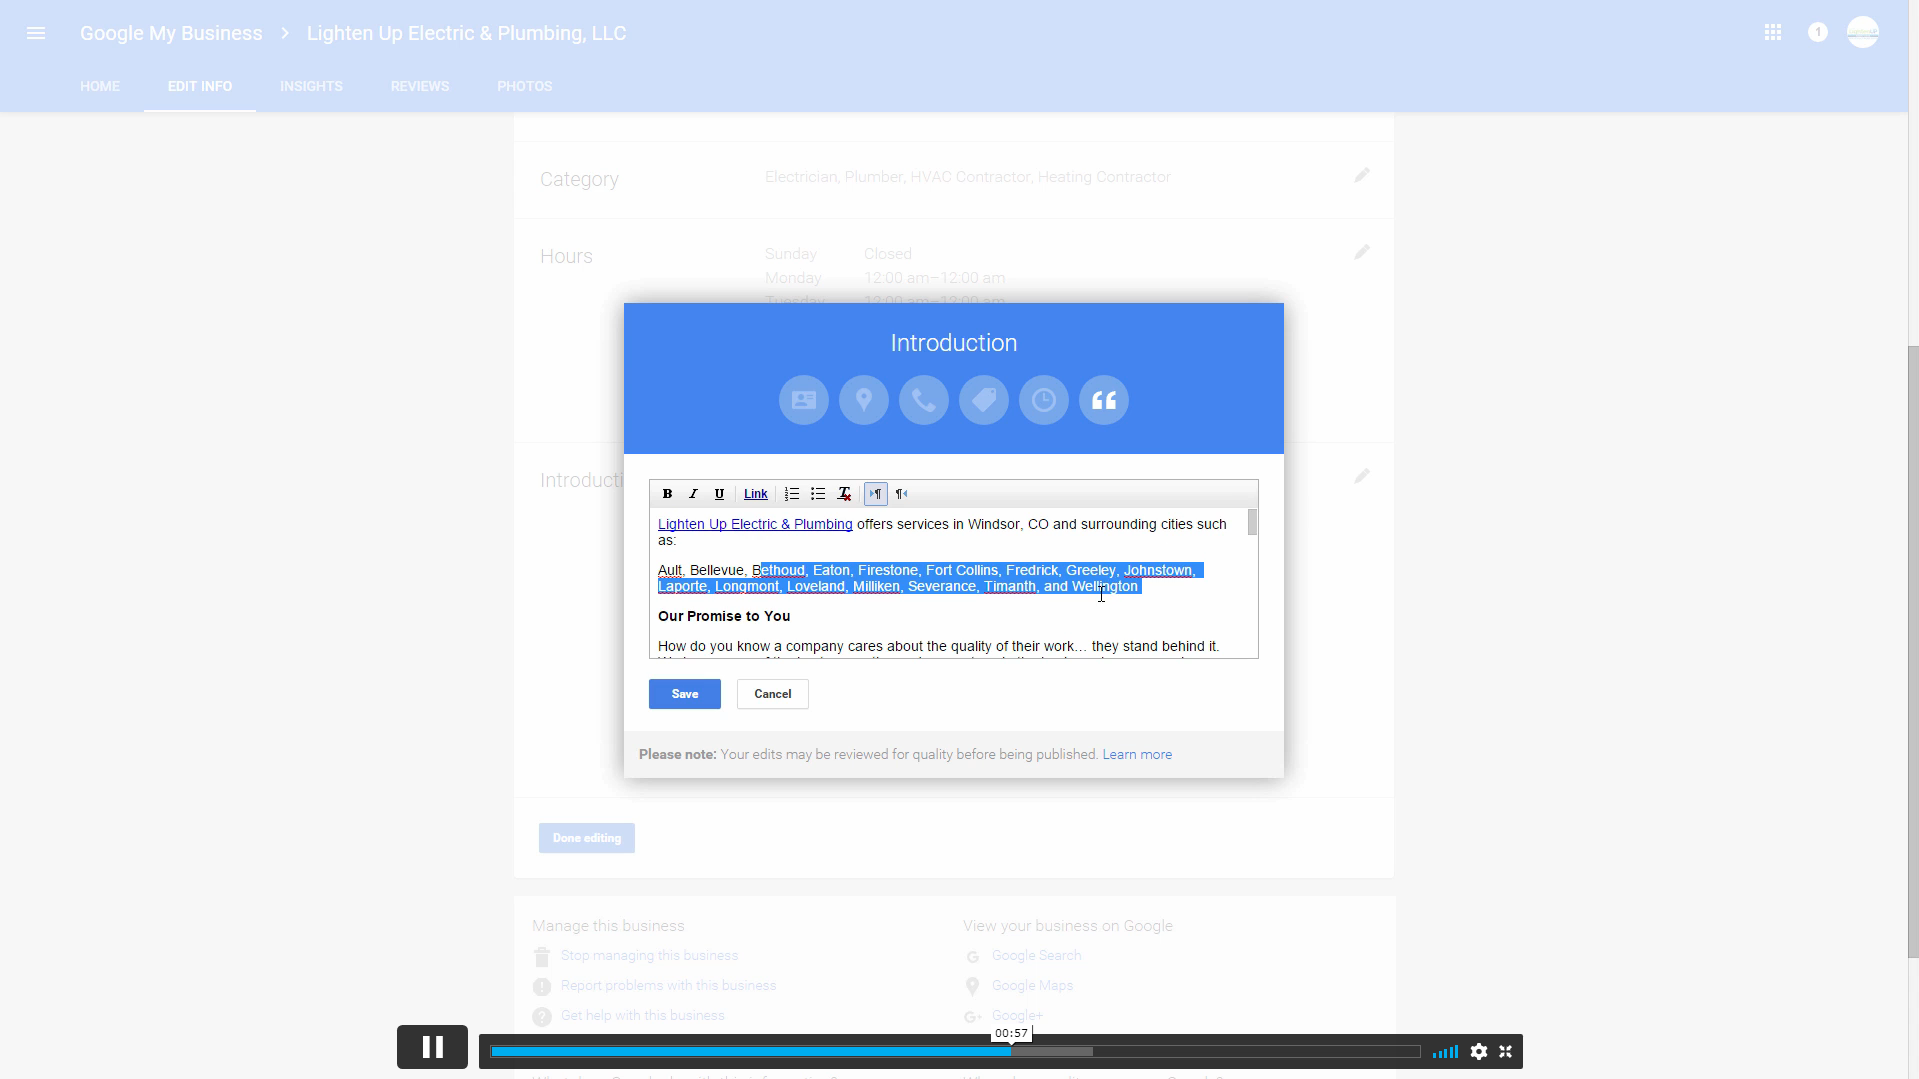
Task: Click the editor's vertical scrollbar
Action: click(x=1252, y=523)
